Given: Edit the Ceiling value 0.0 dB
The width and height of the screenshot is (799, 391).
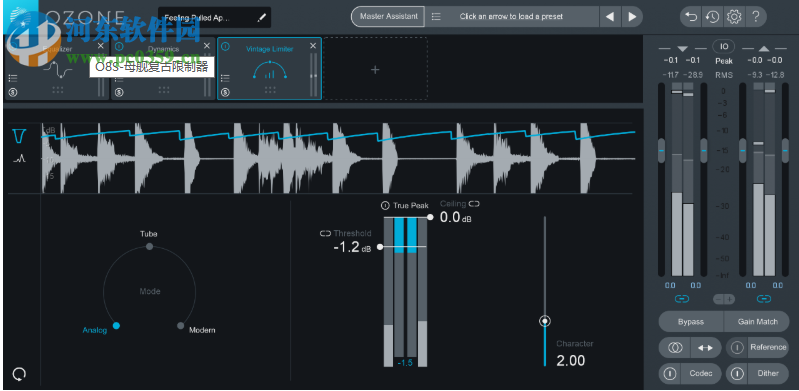Looking at the screenshot, I should click(456, 218).
